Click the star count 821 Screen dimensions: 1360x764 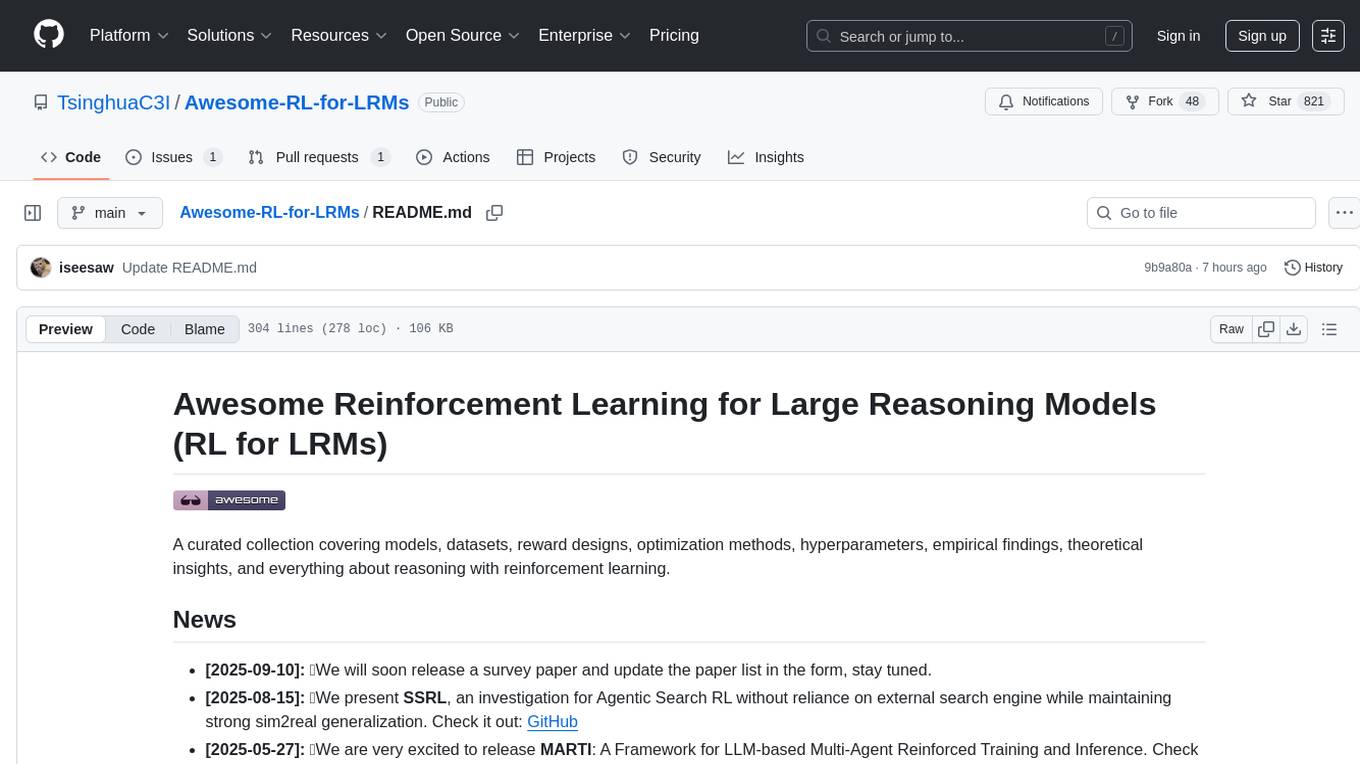(x=1314, y=102)
